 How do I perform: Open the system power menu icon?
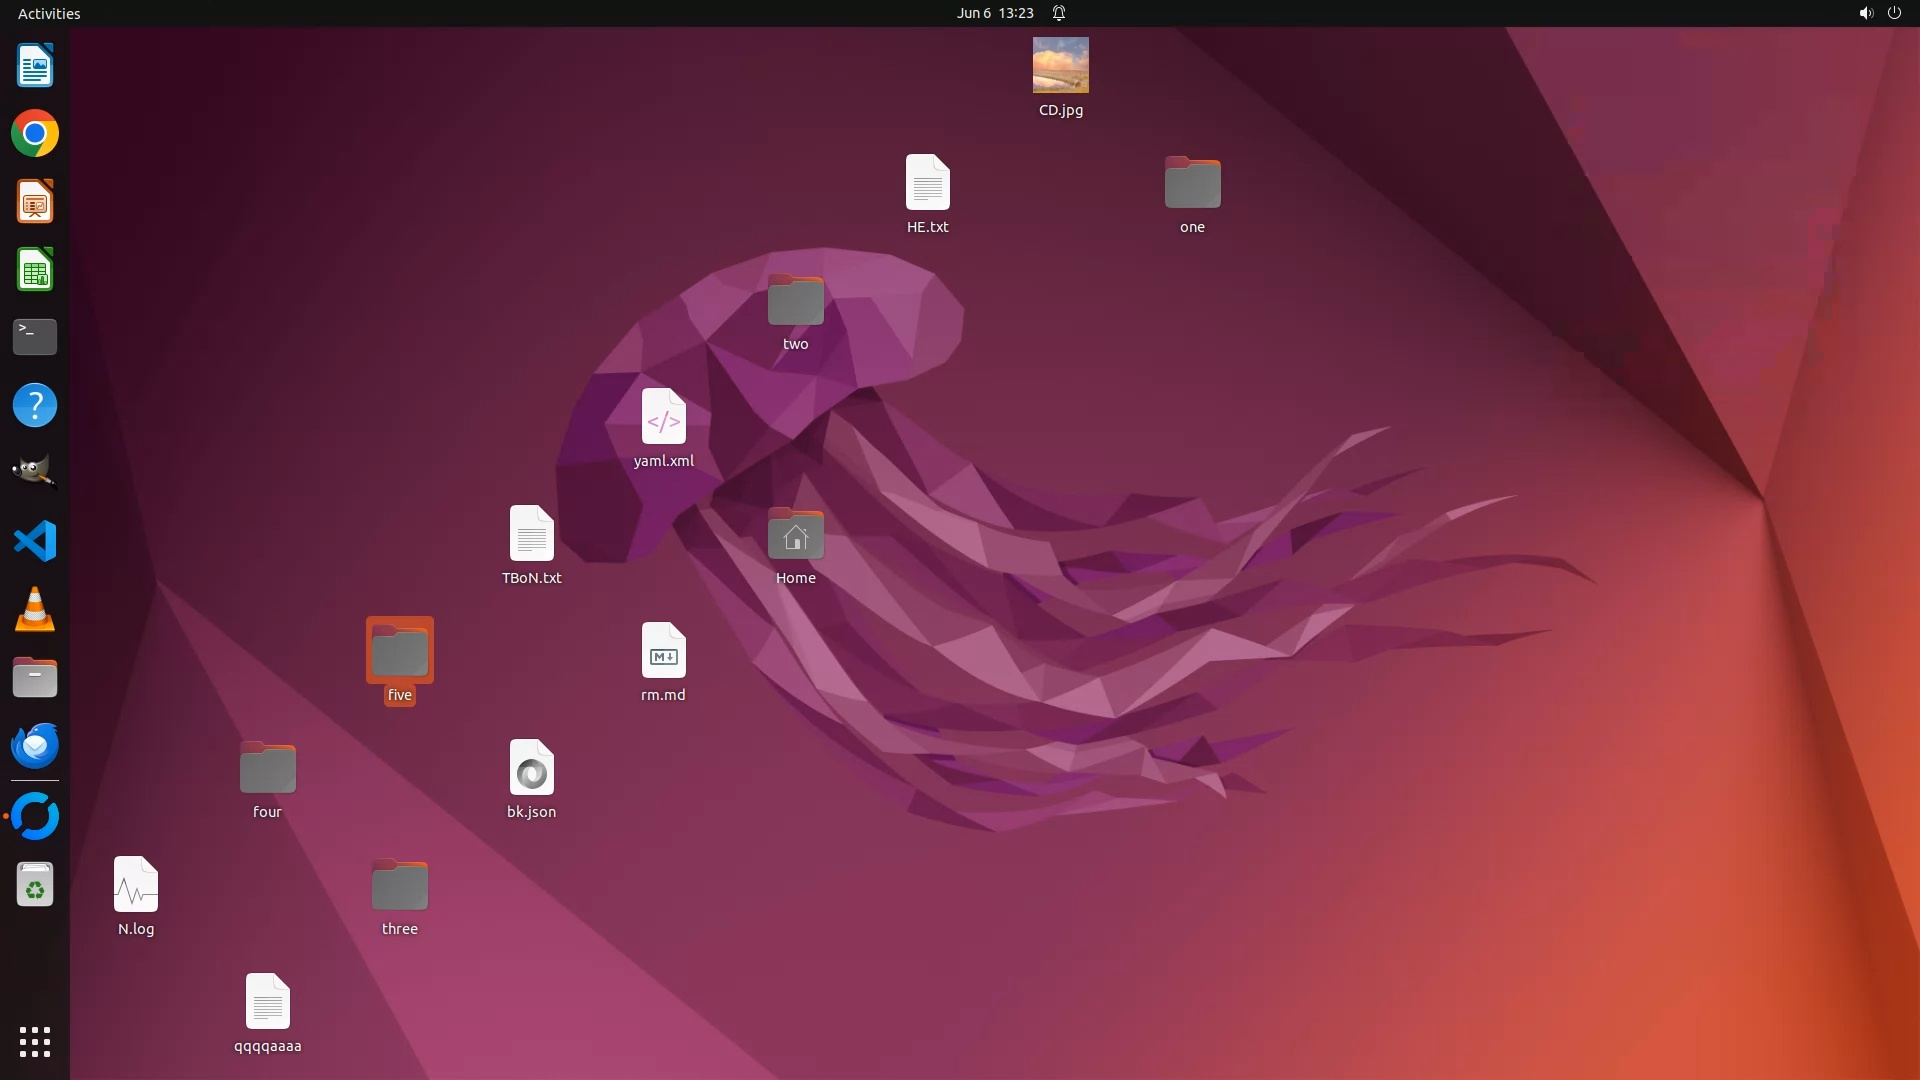click(1894, 13)
